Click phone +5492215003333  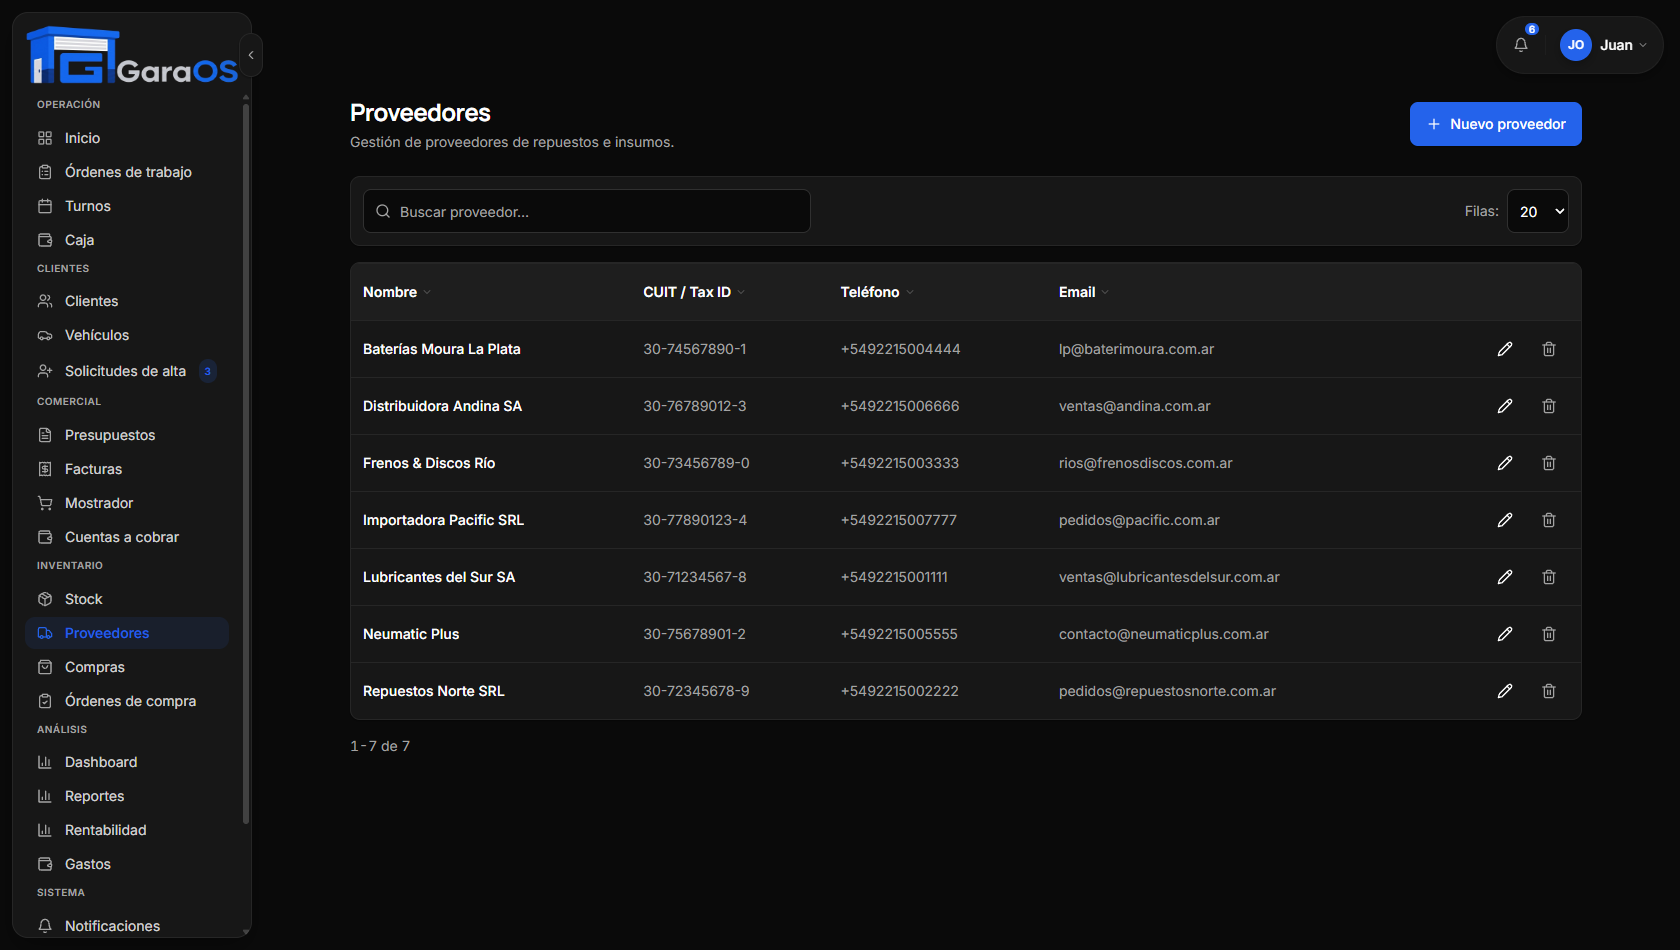click(900, 463)
